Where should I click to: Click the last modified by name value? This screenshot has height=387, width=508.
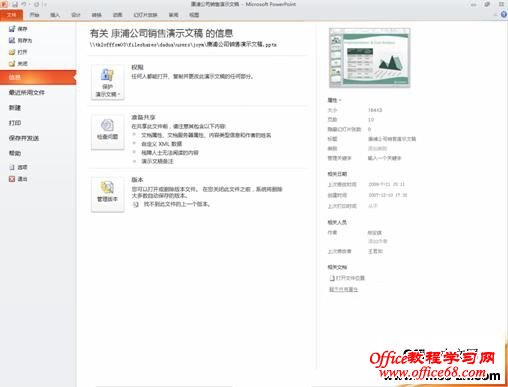click(x=375, y=251)
